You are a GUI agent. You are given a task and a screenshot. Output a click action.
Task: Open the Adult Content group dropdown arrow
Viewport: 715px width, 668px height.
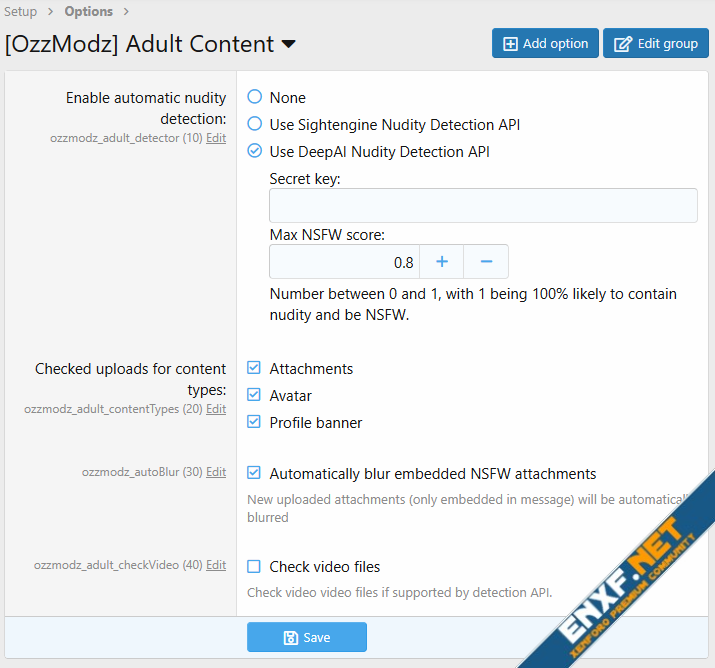[x=289, y=45]
